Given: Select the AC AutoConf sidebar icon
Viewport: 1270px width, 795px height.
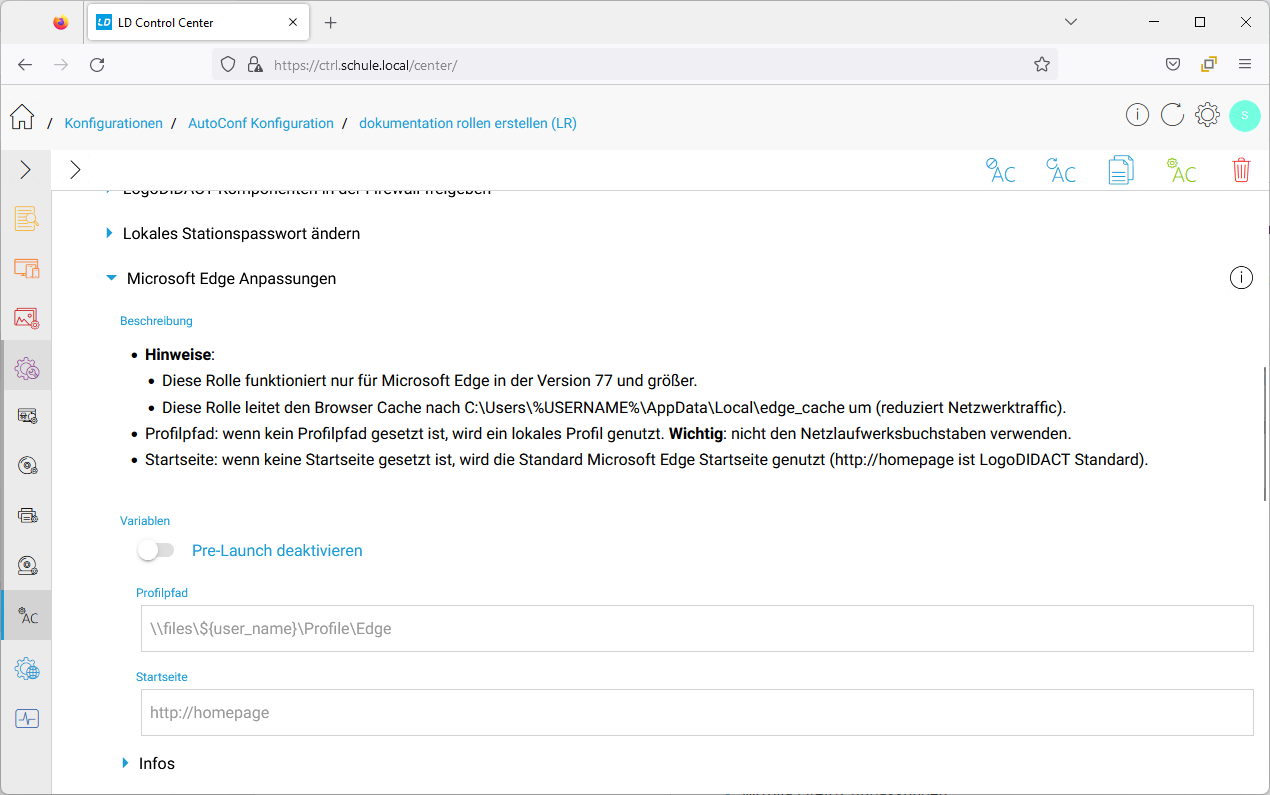Looking at the screenshot, I should tap(27, 616).
